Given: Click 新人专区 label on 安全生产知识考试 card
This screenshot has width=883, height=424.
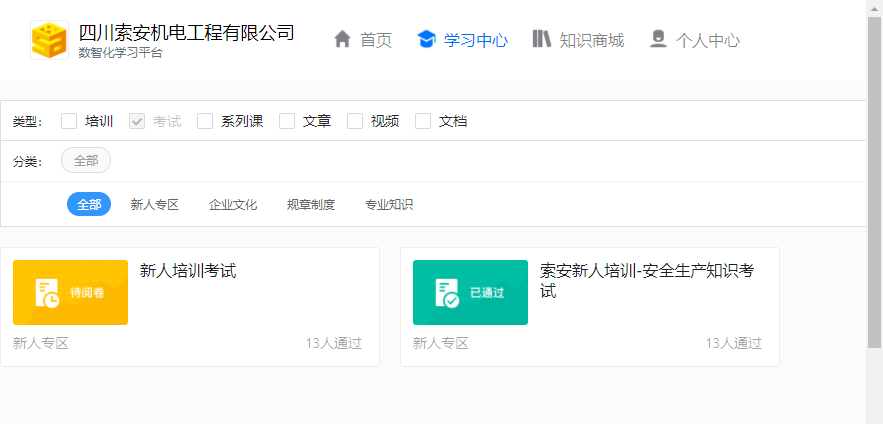Looking at the screenshot, I should [x=441, y=343].
